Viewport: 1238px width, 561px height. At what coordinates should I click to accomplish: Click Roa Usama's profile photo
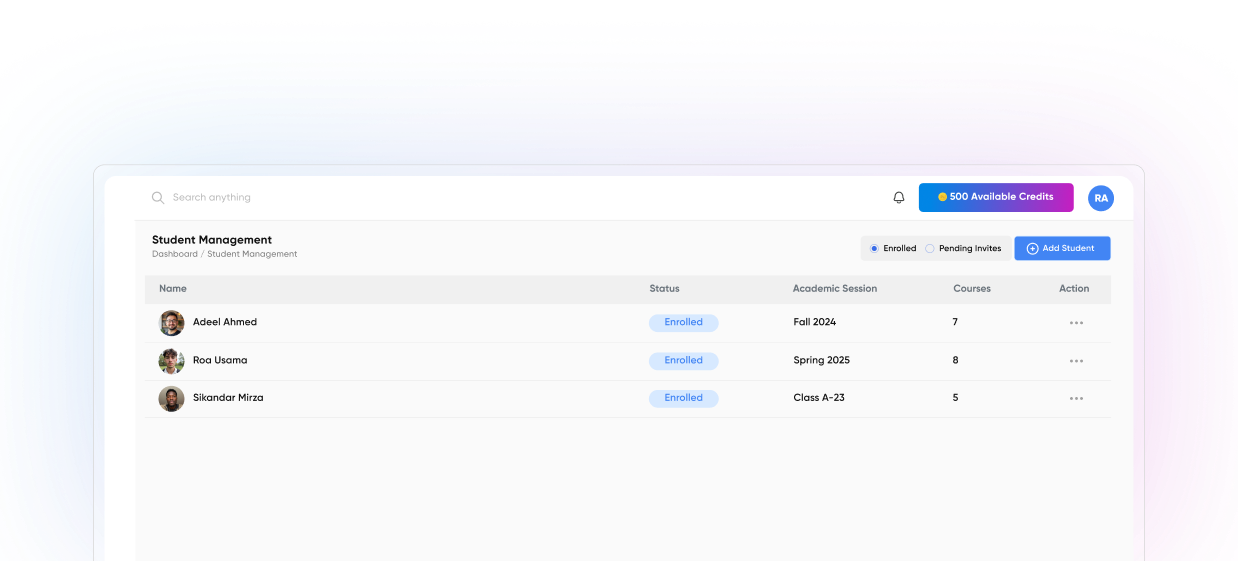(x=172, y=361)
